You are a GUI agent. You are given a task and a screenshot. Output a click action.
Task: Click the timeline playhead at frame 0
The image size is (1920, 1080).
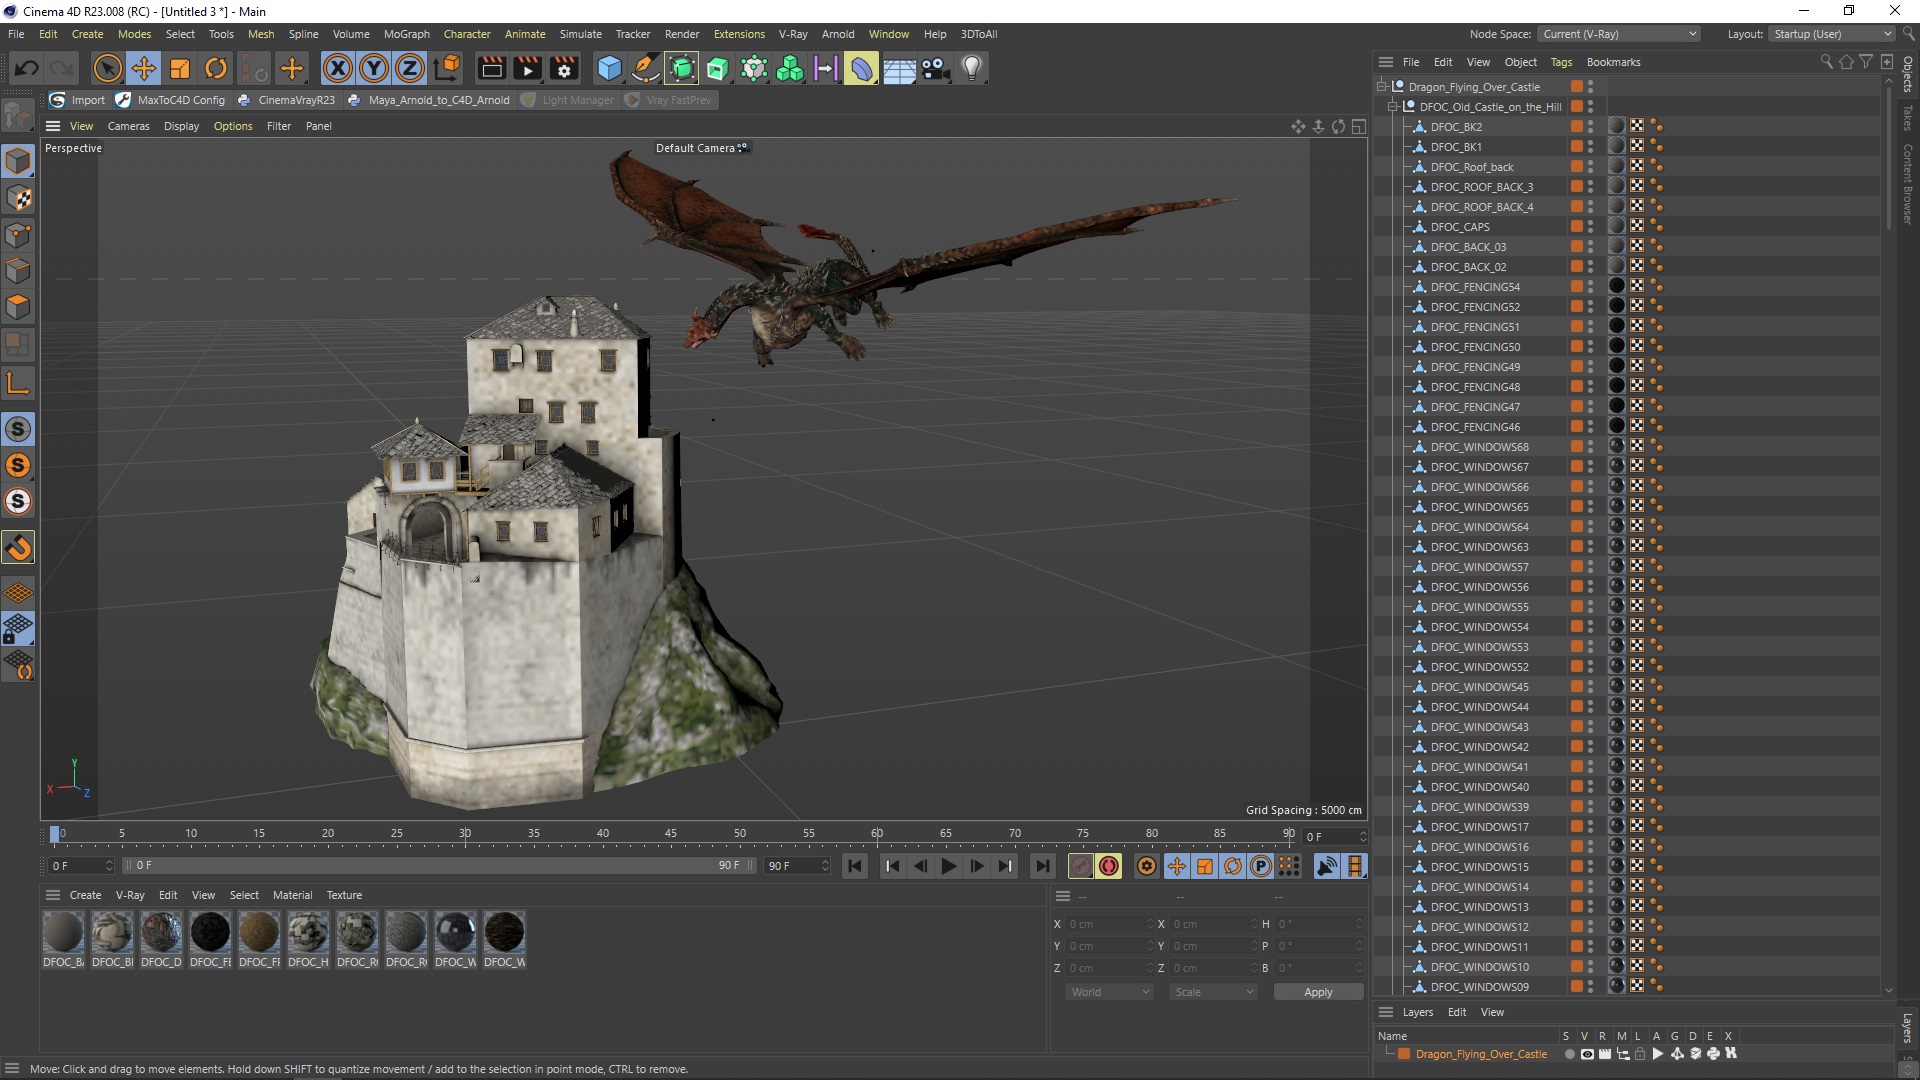coord(55,834)
